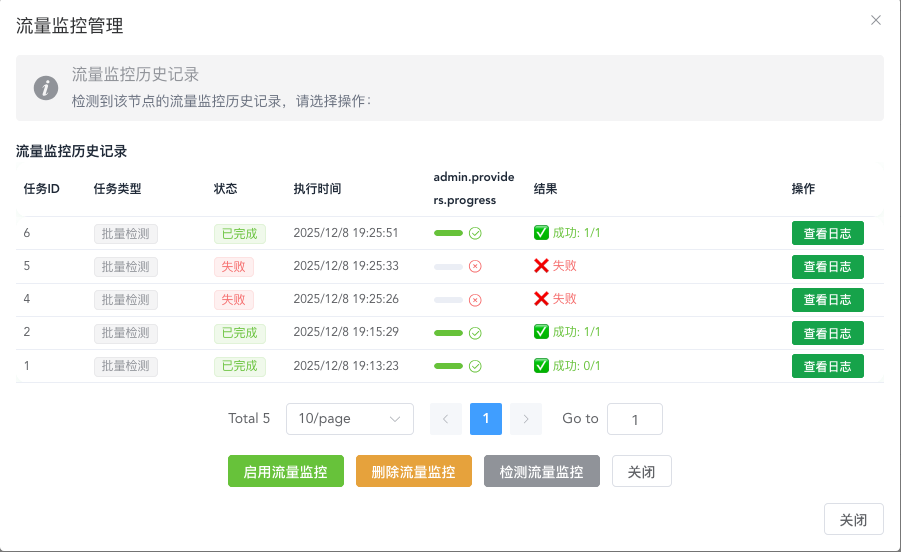
Task: Click green checkmark result icon for task 2
Action: click(x=542, y=332)
